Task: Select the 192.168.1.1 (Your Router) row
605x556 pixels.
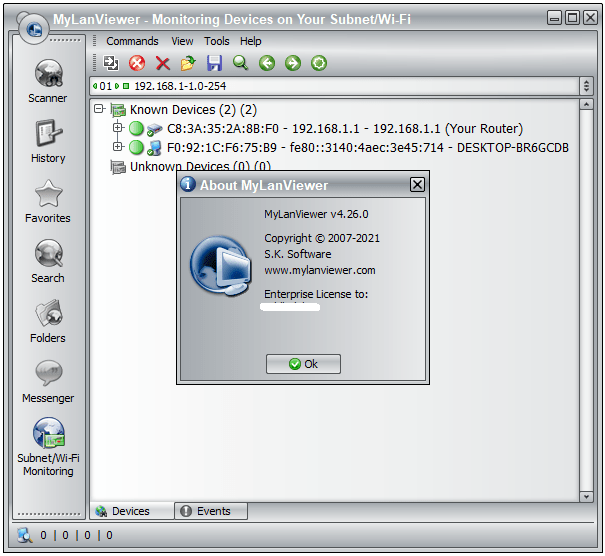Action: [345, 128]
